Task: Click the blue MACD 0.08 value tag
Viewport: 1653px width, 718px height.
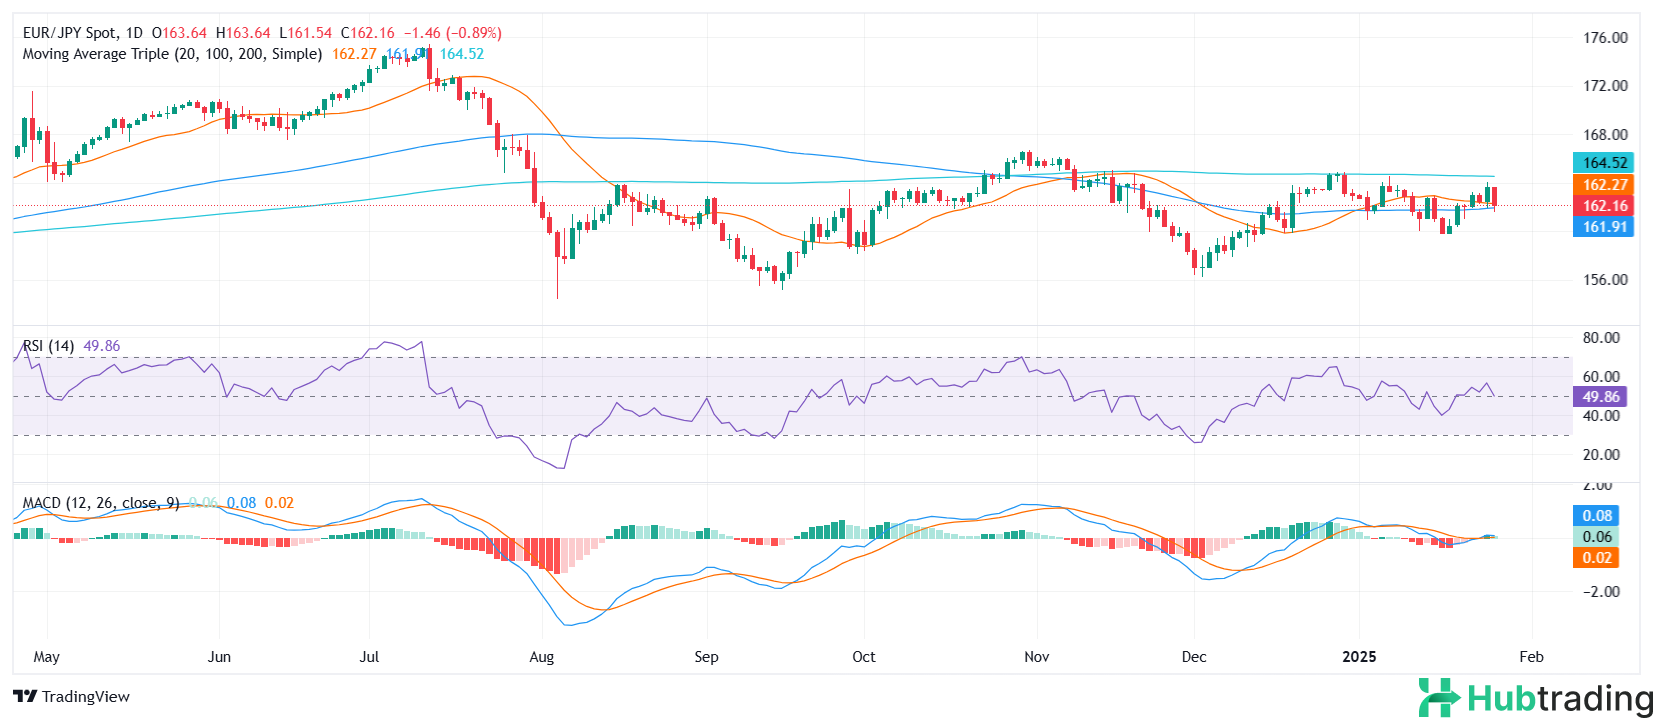Action: (x=1596, y=516)
